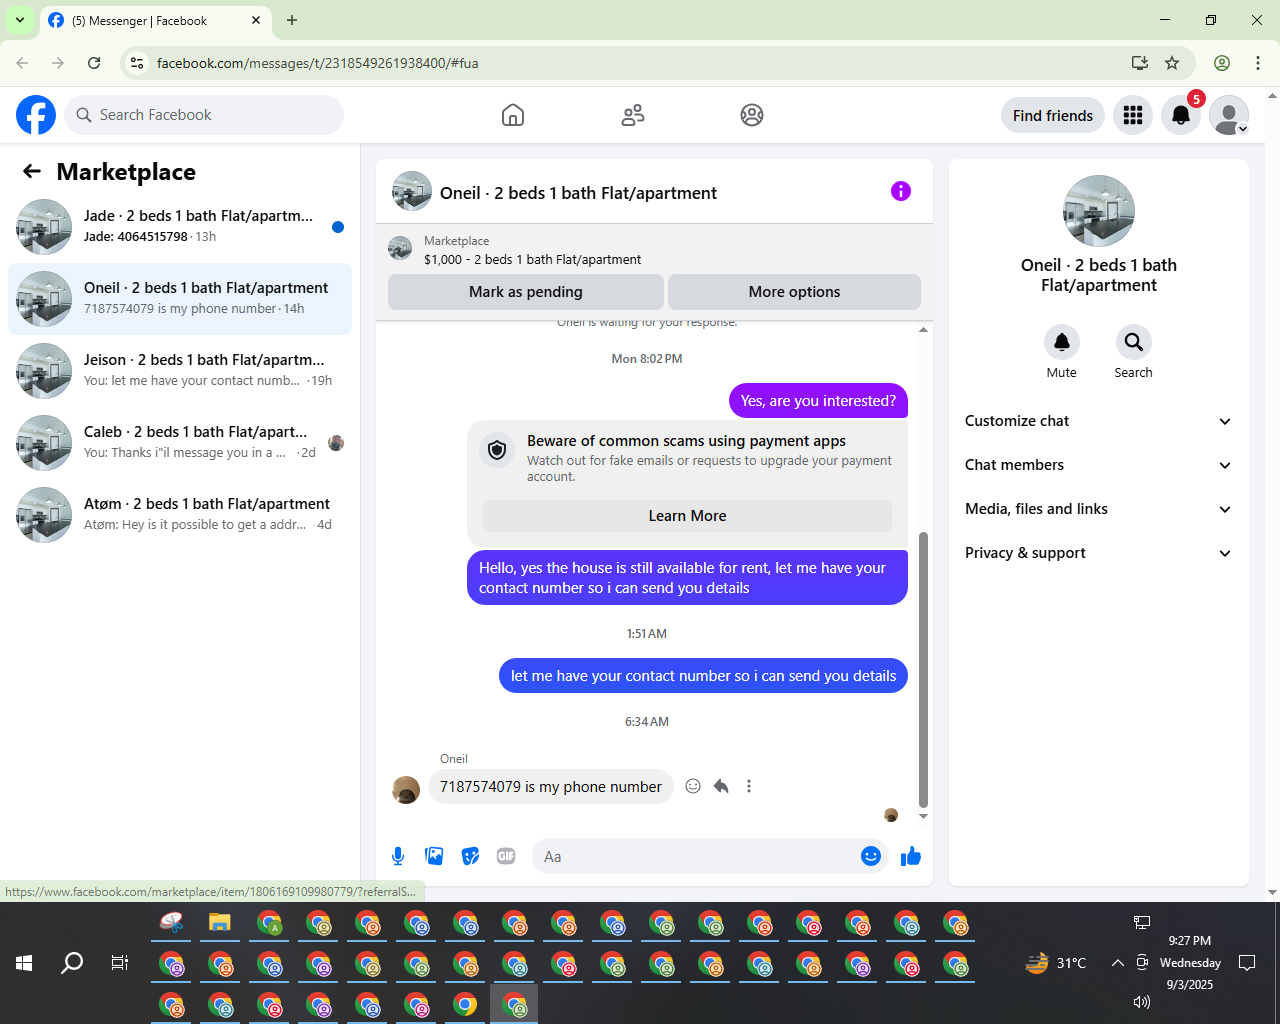
Task: Open listing thumbnail in right info panel
Action: click(x=1099, y=211)
